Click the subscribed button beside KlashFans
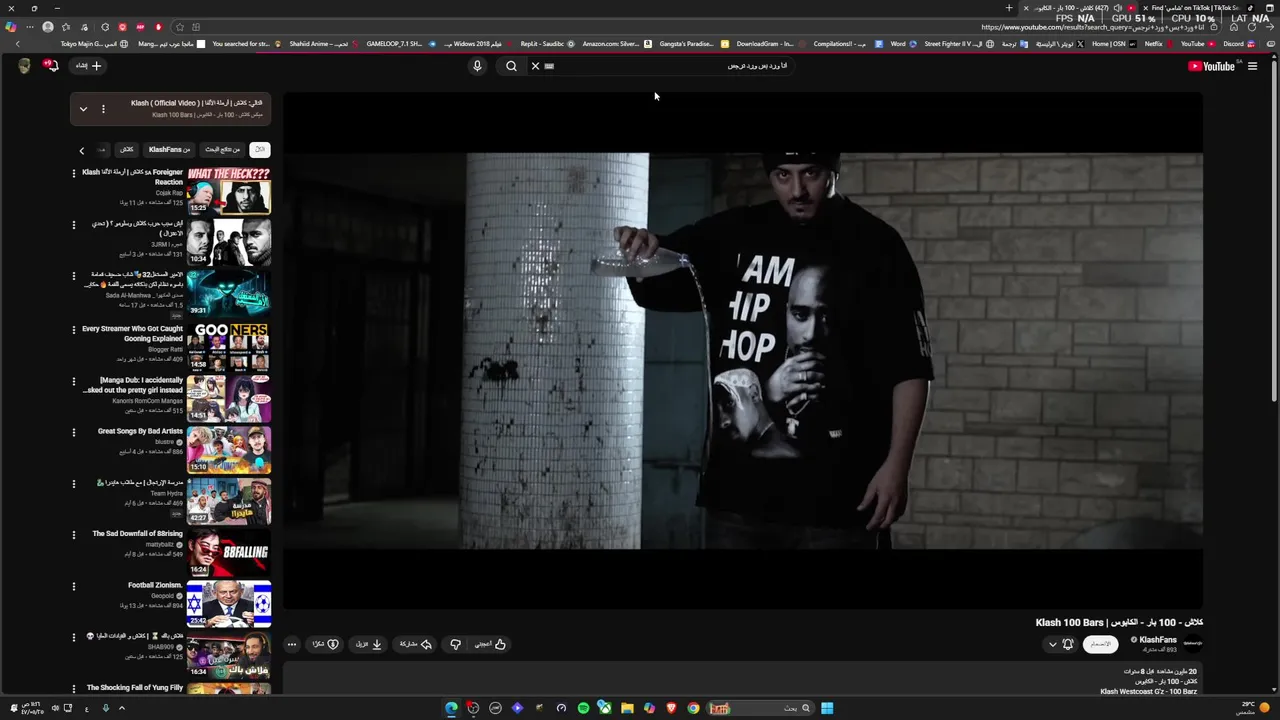The height and width of the screenshot is (720, 1280). coord(1100,645)
